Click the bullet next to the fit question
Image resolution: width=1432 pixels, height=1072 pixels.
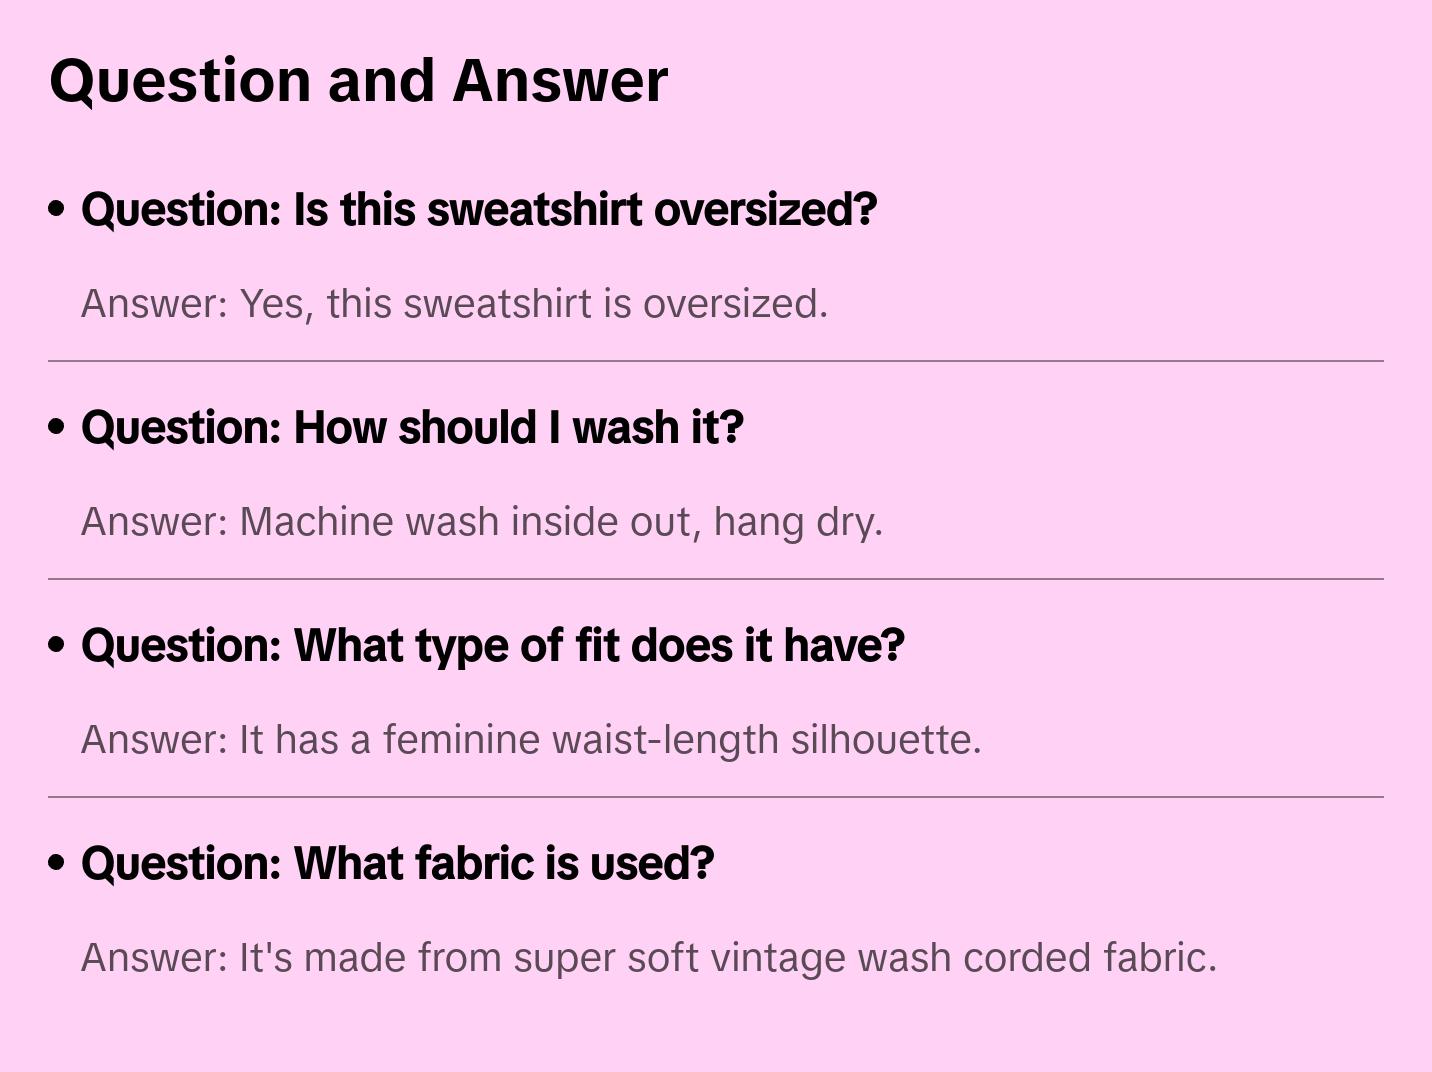pos(57,645)
